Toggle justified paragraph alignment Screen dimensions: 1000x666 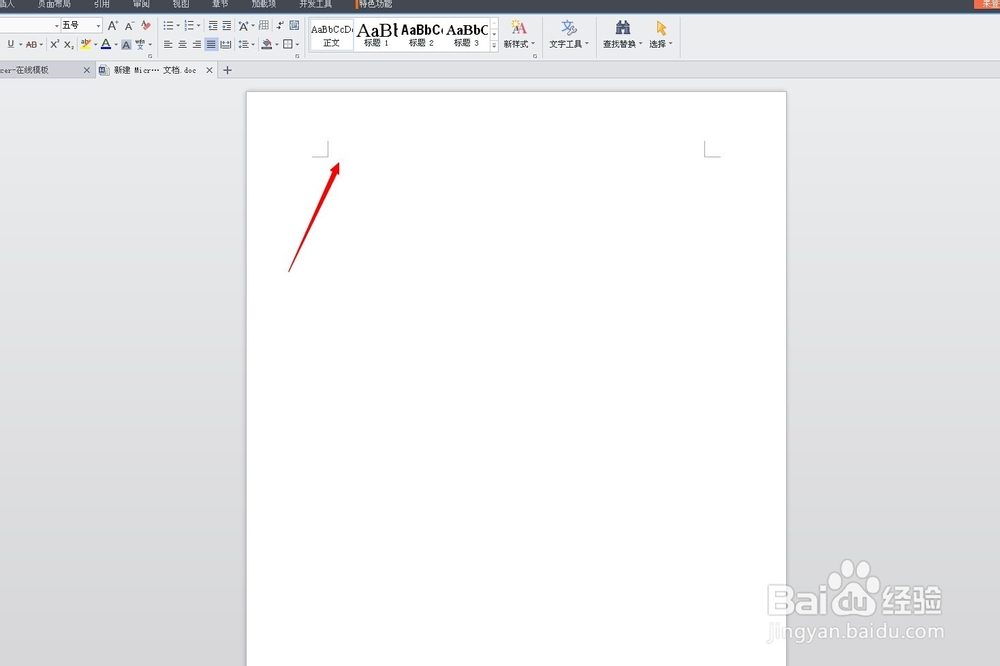pos(211,45)
